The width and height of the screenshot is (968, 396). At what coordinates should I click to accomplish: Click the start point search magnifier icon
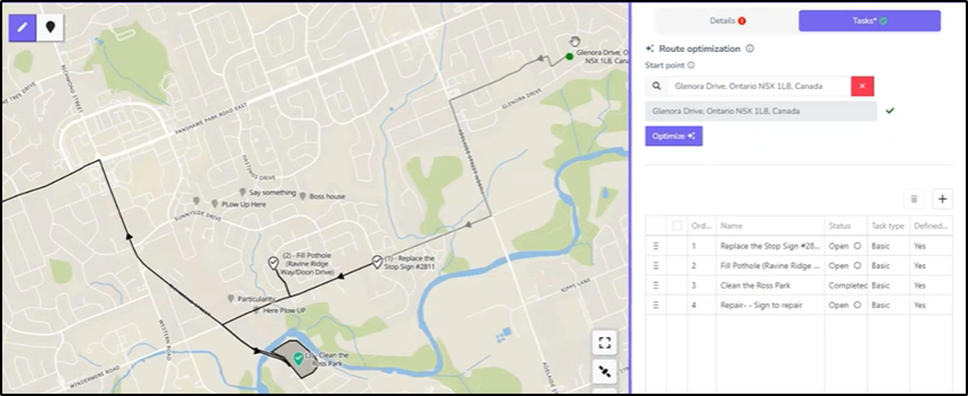point(656,86)
